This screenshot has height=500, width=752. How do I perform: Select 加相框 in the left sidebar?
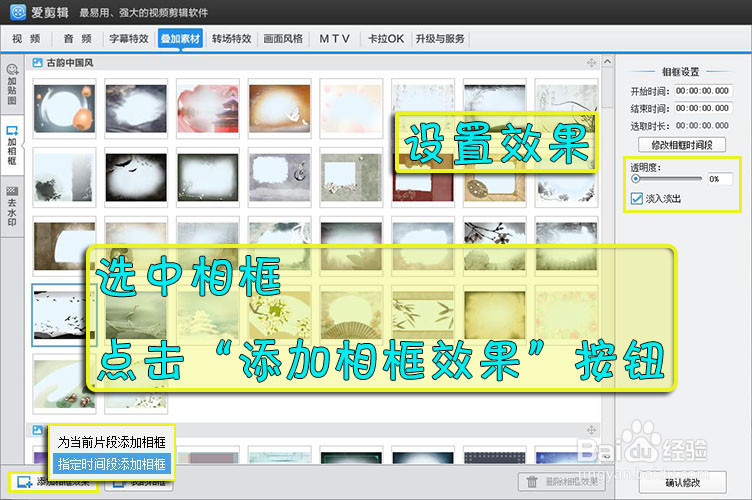pos(12,146)
